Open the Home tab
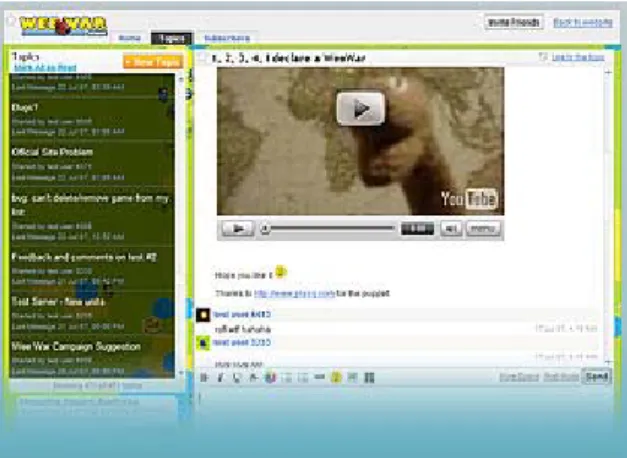The width and height of the screenshot is (627, 458). click(x=130, y=38)
